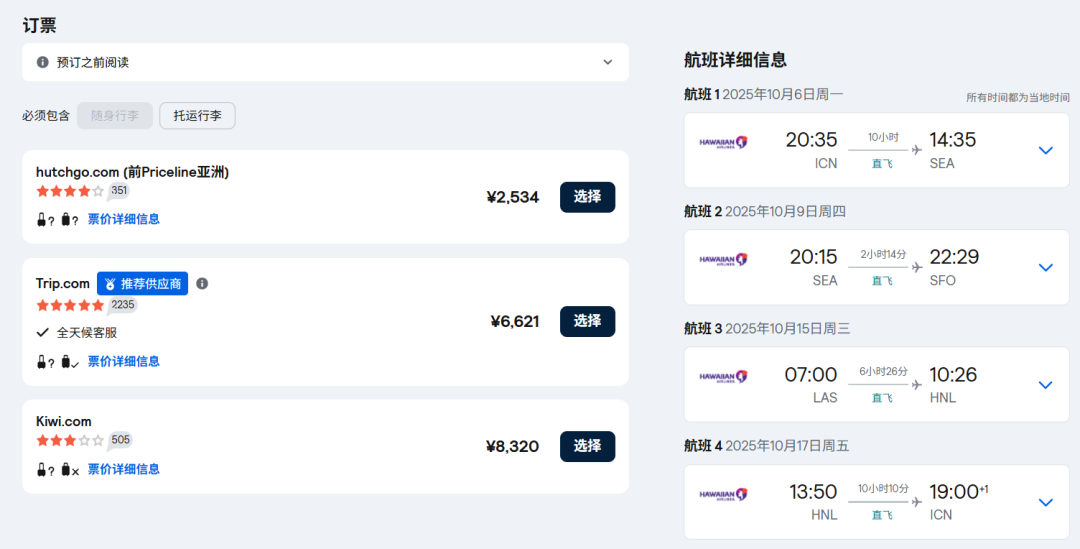Click hutchgo.com checked baggage icon
Viewport: 1080px width, 549px height.
pyautogui.click(x=70, y=220)
